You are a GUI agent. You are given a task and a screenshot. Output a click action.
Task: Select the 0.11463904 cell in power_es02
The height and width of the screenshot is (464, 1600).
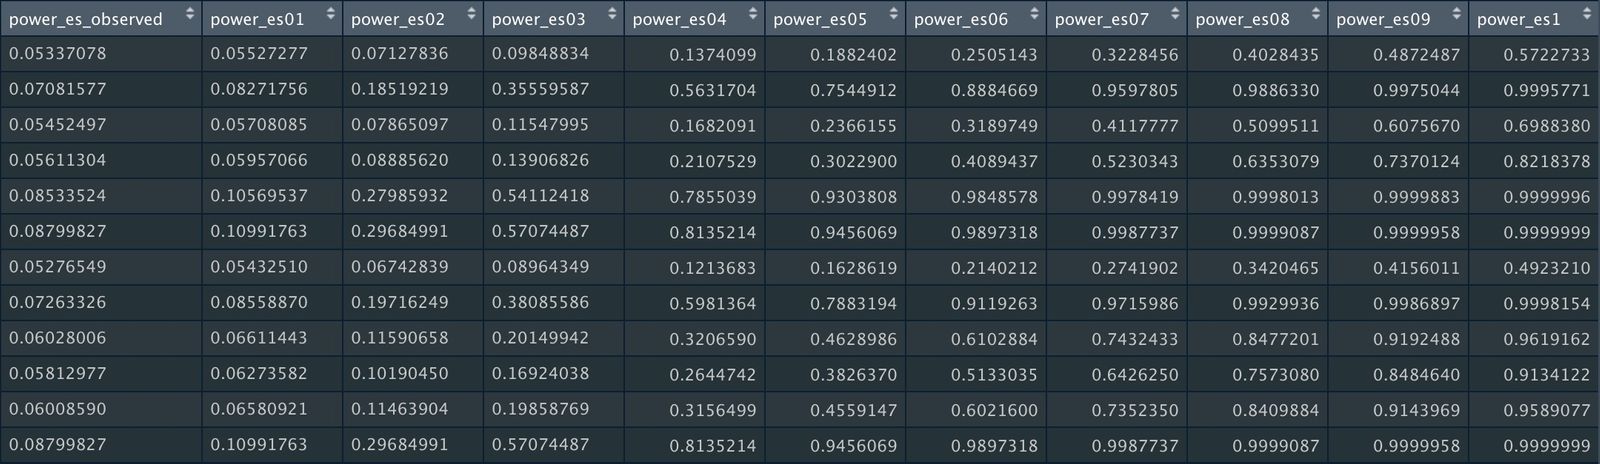tap(399, 409)
